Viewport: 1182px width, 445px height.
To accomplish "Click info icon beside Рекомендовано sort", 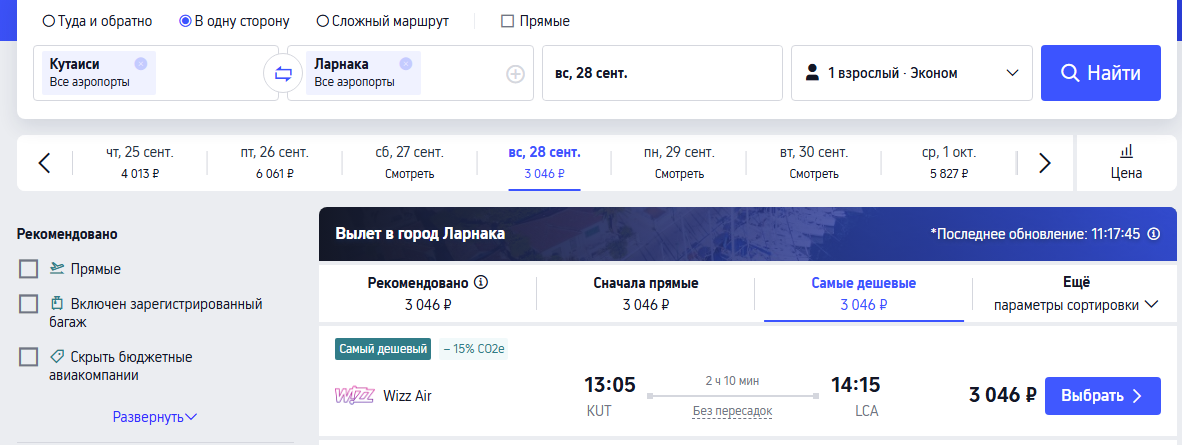I will pyautogui.click(x=482, y=284).
